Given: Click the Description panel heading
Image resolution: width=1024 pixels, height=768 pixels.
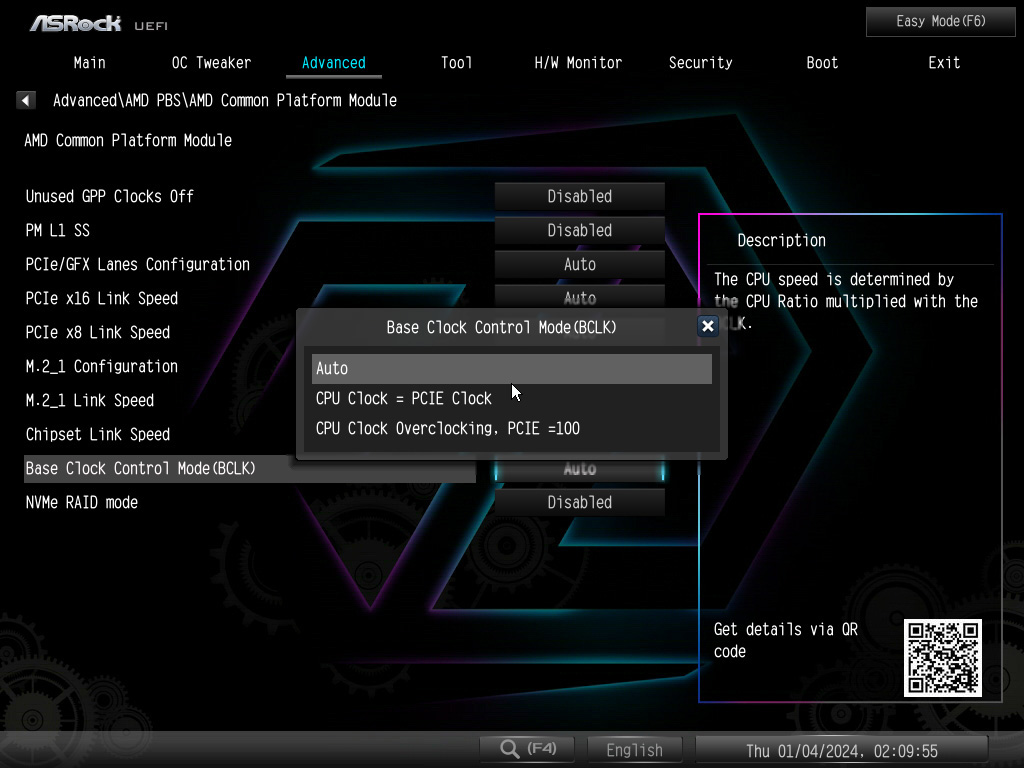Looking at the screenshot, I should pyautogui.click(x=782, y=240).
